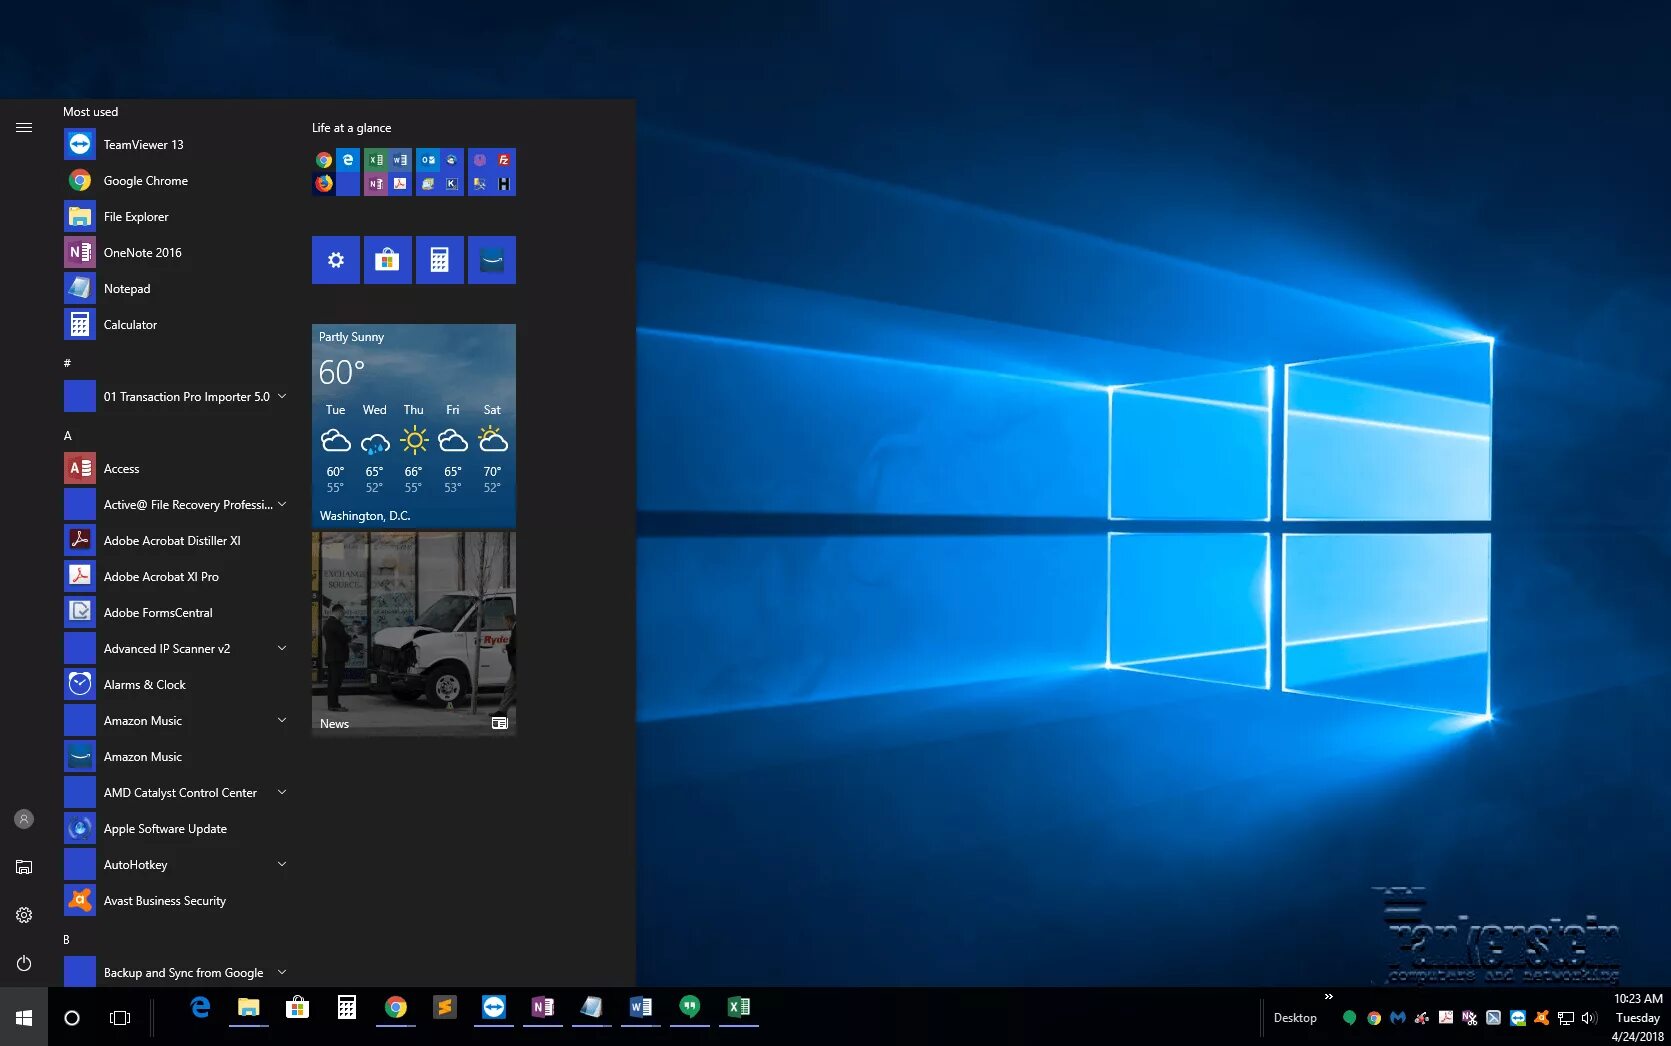Click the Malwarebytes system tray icon
The height and width of the screenshot is (1046, 1671).
click(1398, 1018)
